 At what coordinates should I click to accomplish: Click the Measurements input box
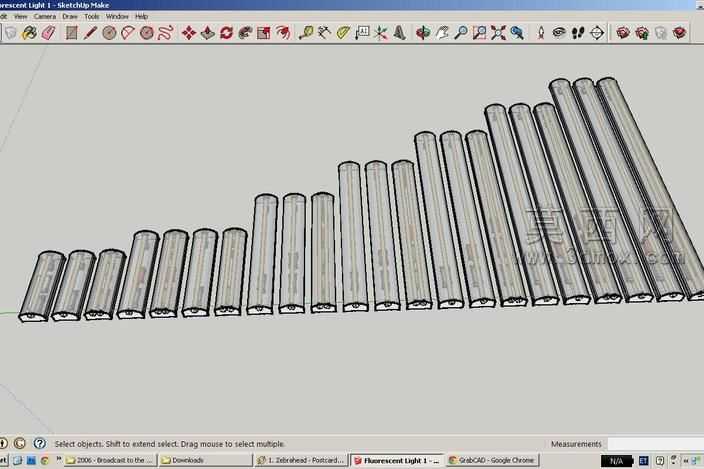coord(656,444)
